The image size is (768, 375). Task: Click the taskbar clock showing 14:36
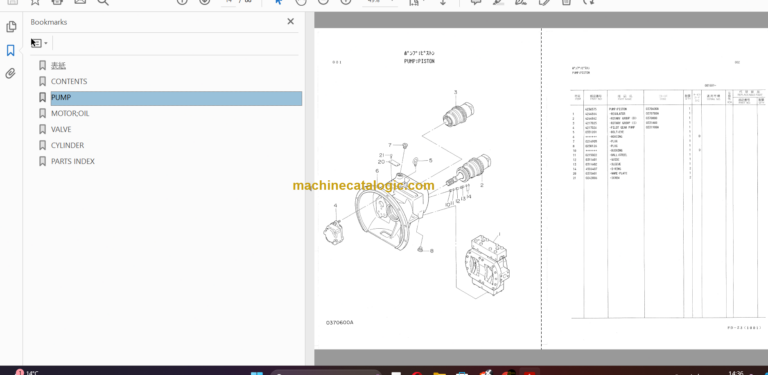pos(736,373)
